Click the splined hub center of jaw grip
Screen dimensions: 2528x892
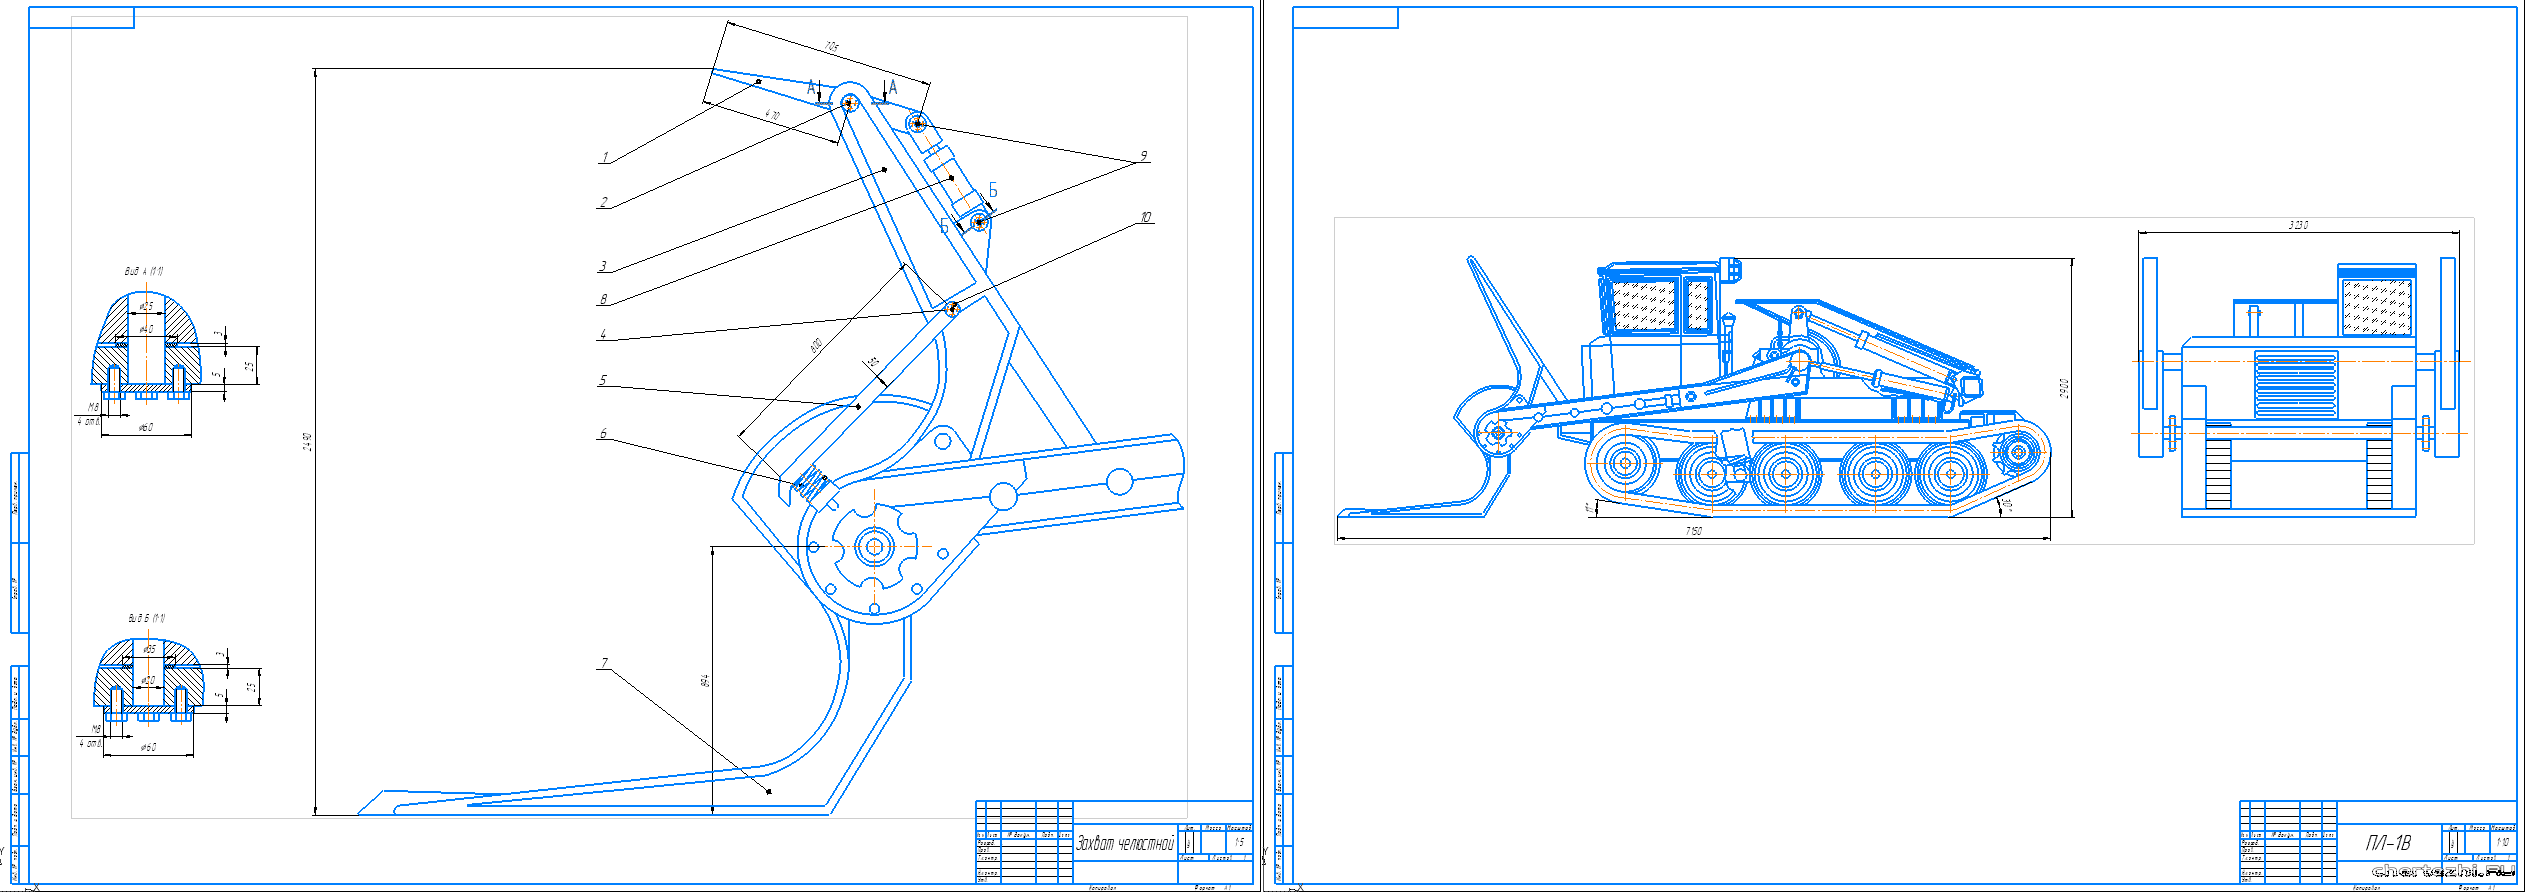[x=874, y=547]
